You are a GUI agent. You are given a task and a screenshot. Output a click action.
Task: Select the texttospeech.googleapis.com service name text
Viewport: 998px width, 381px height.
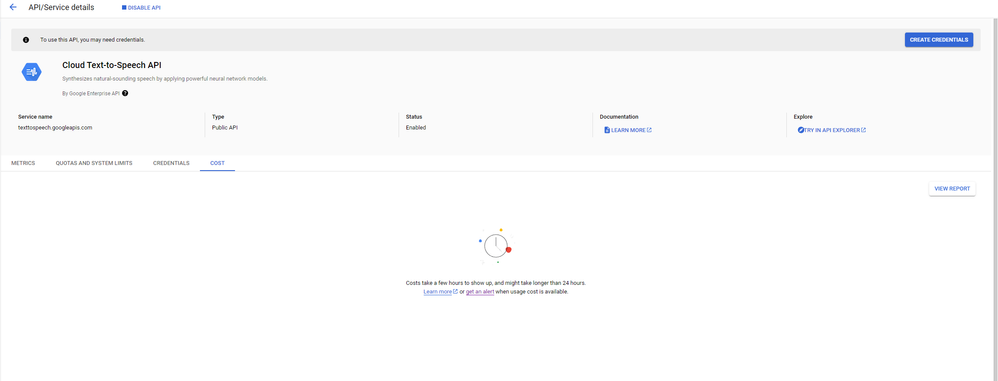[x=55, y=127]
